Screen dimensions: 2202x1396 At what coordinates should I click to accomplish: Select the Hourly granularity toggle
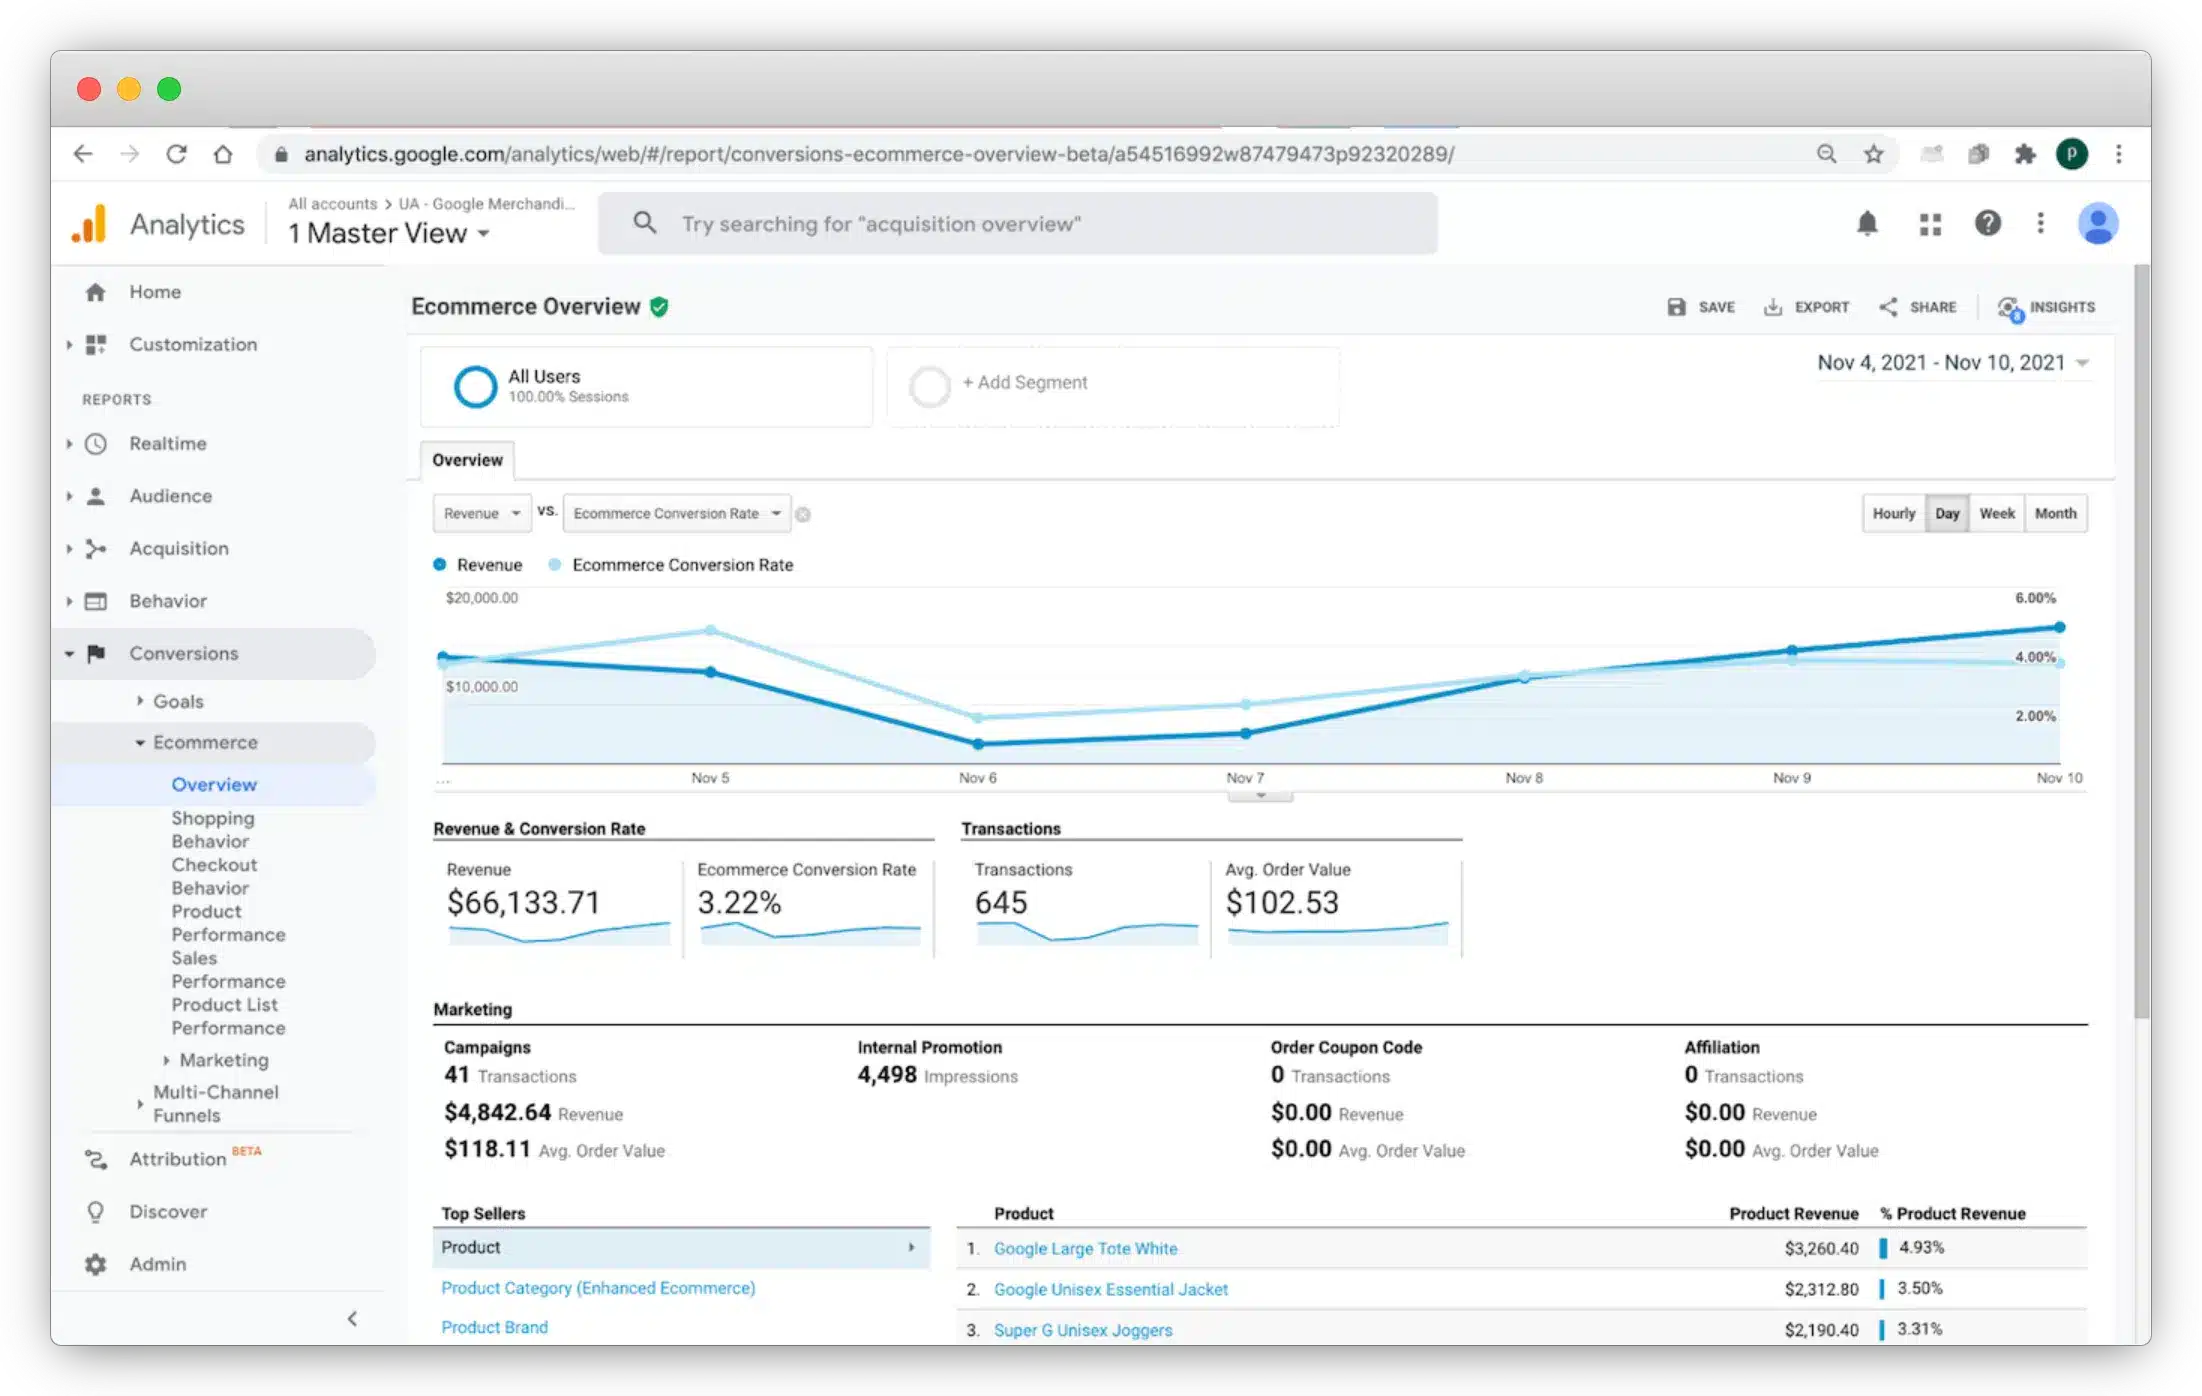tap(1893, 513)
